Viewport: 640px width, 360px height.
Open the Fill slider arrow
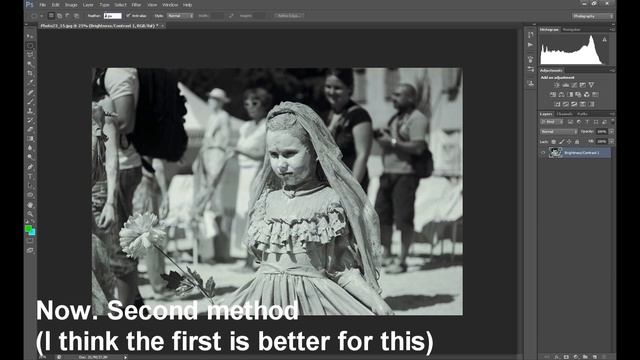tap(611, 141)
